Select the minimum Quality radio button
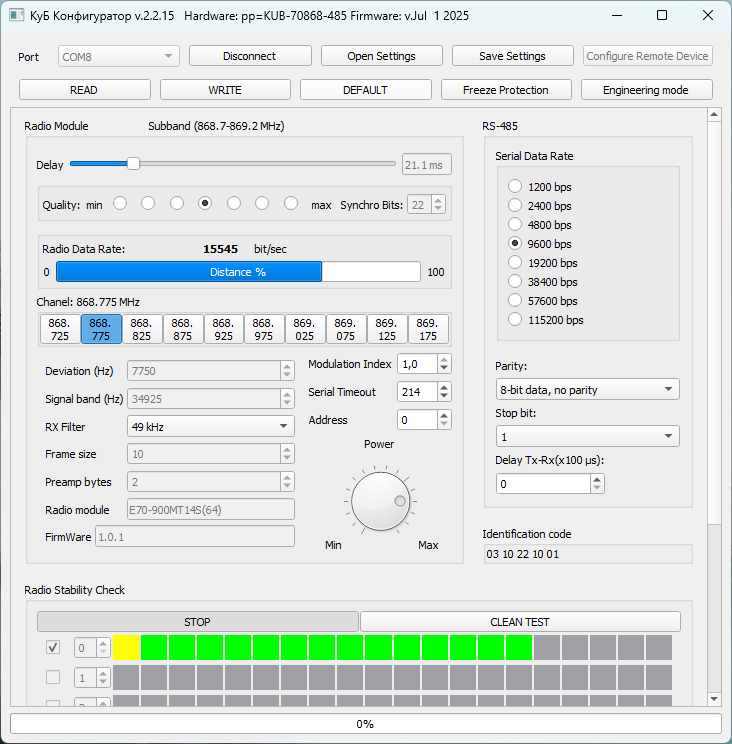 120,203
